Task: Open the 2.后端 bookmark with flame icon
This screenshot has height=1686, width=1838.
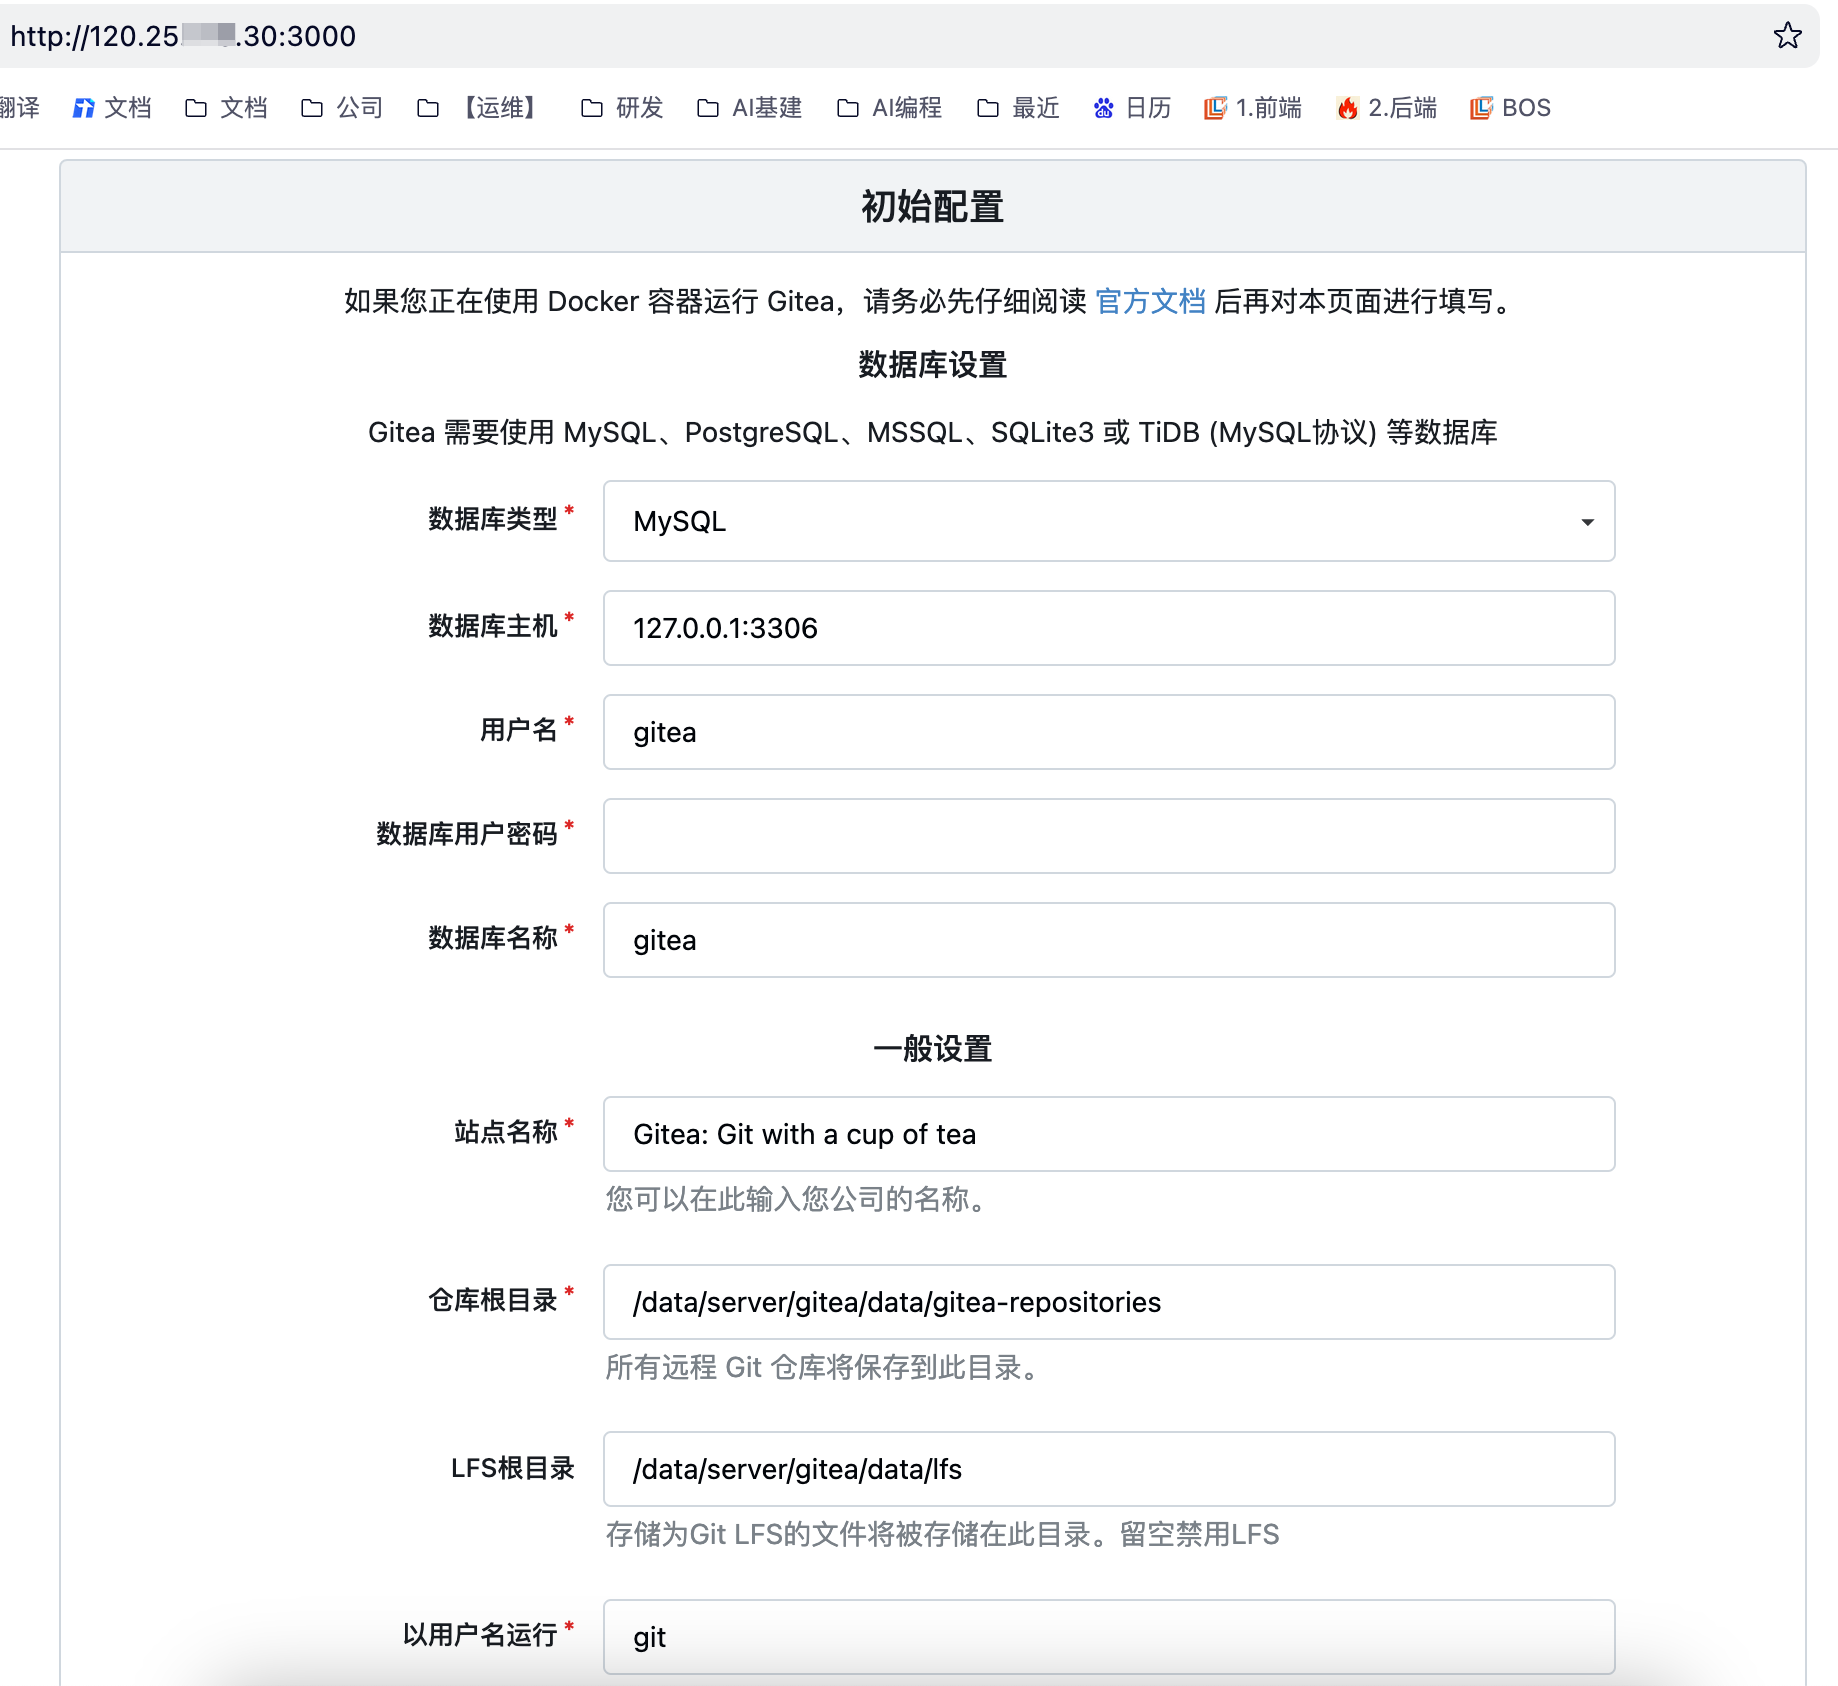Action: pos(1387,108)
